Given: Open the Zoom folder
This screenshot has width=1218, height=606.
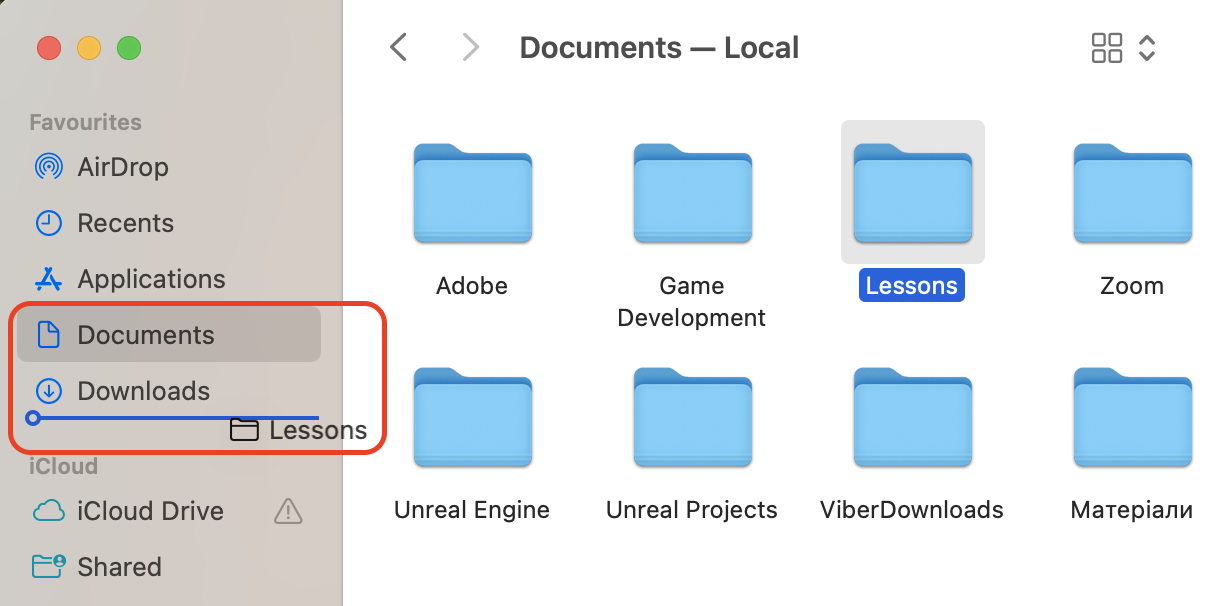Looking at the screenshot, I should coord(1131,193).
